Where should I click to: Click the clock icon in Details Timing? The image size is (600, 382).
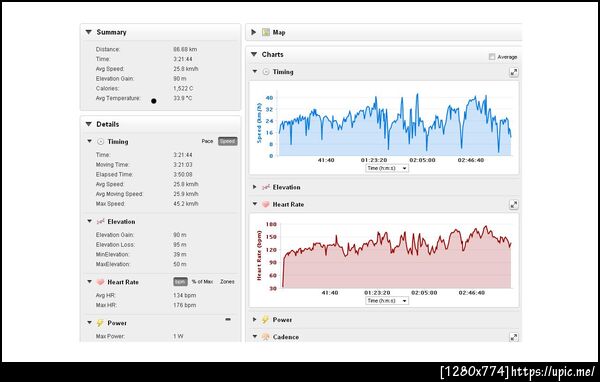(x=100, y=142)
